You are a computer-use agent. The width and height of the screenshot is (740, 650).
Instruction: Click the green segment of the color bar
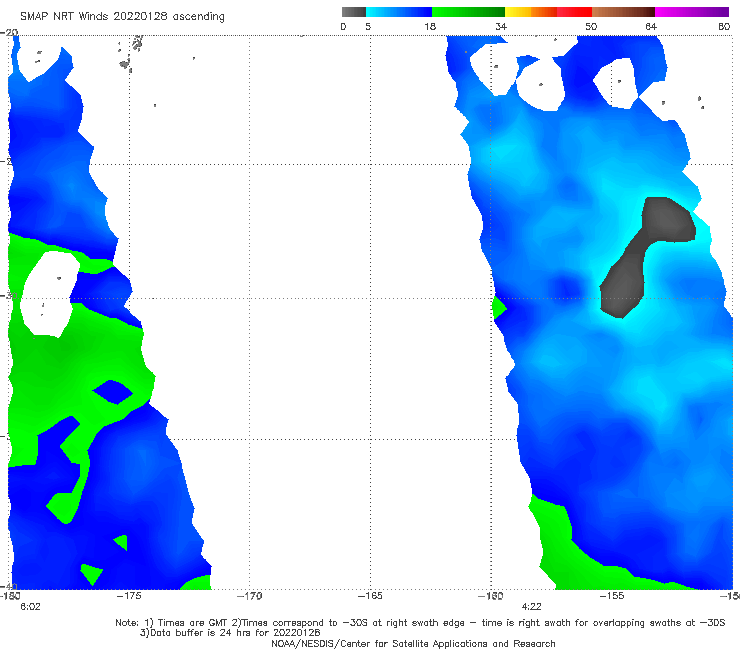pyautogui.click(x=468, y=12)
